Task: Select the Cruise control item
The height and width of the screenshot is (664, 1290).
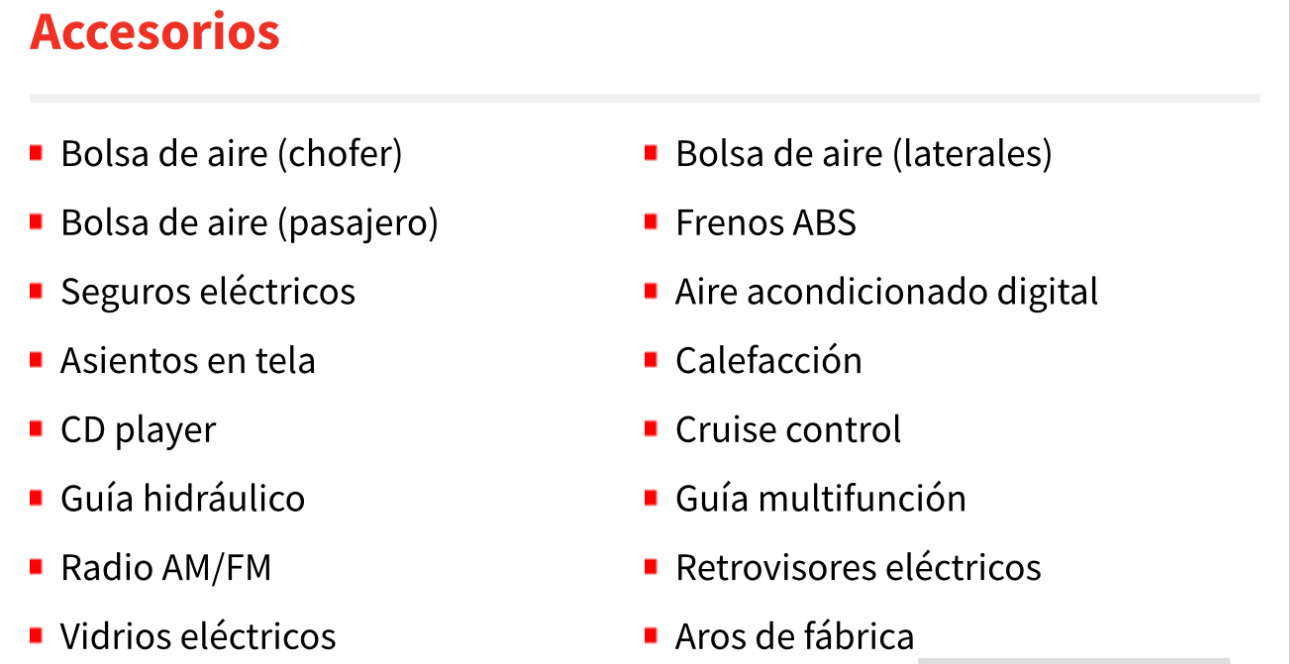Action: 788,430
